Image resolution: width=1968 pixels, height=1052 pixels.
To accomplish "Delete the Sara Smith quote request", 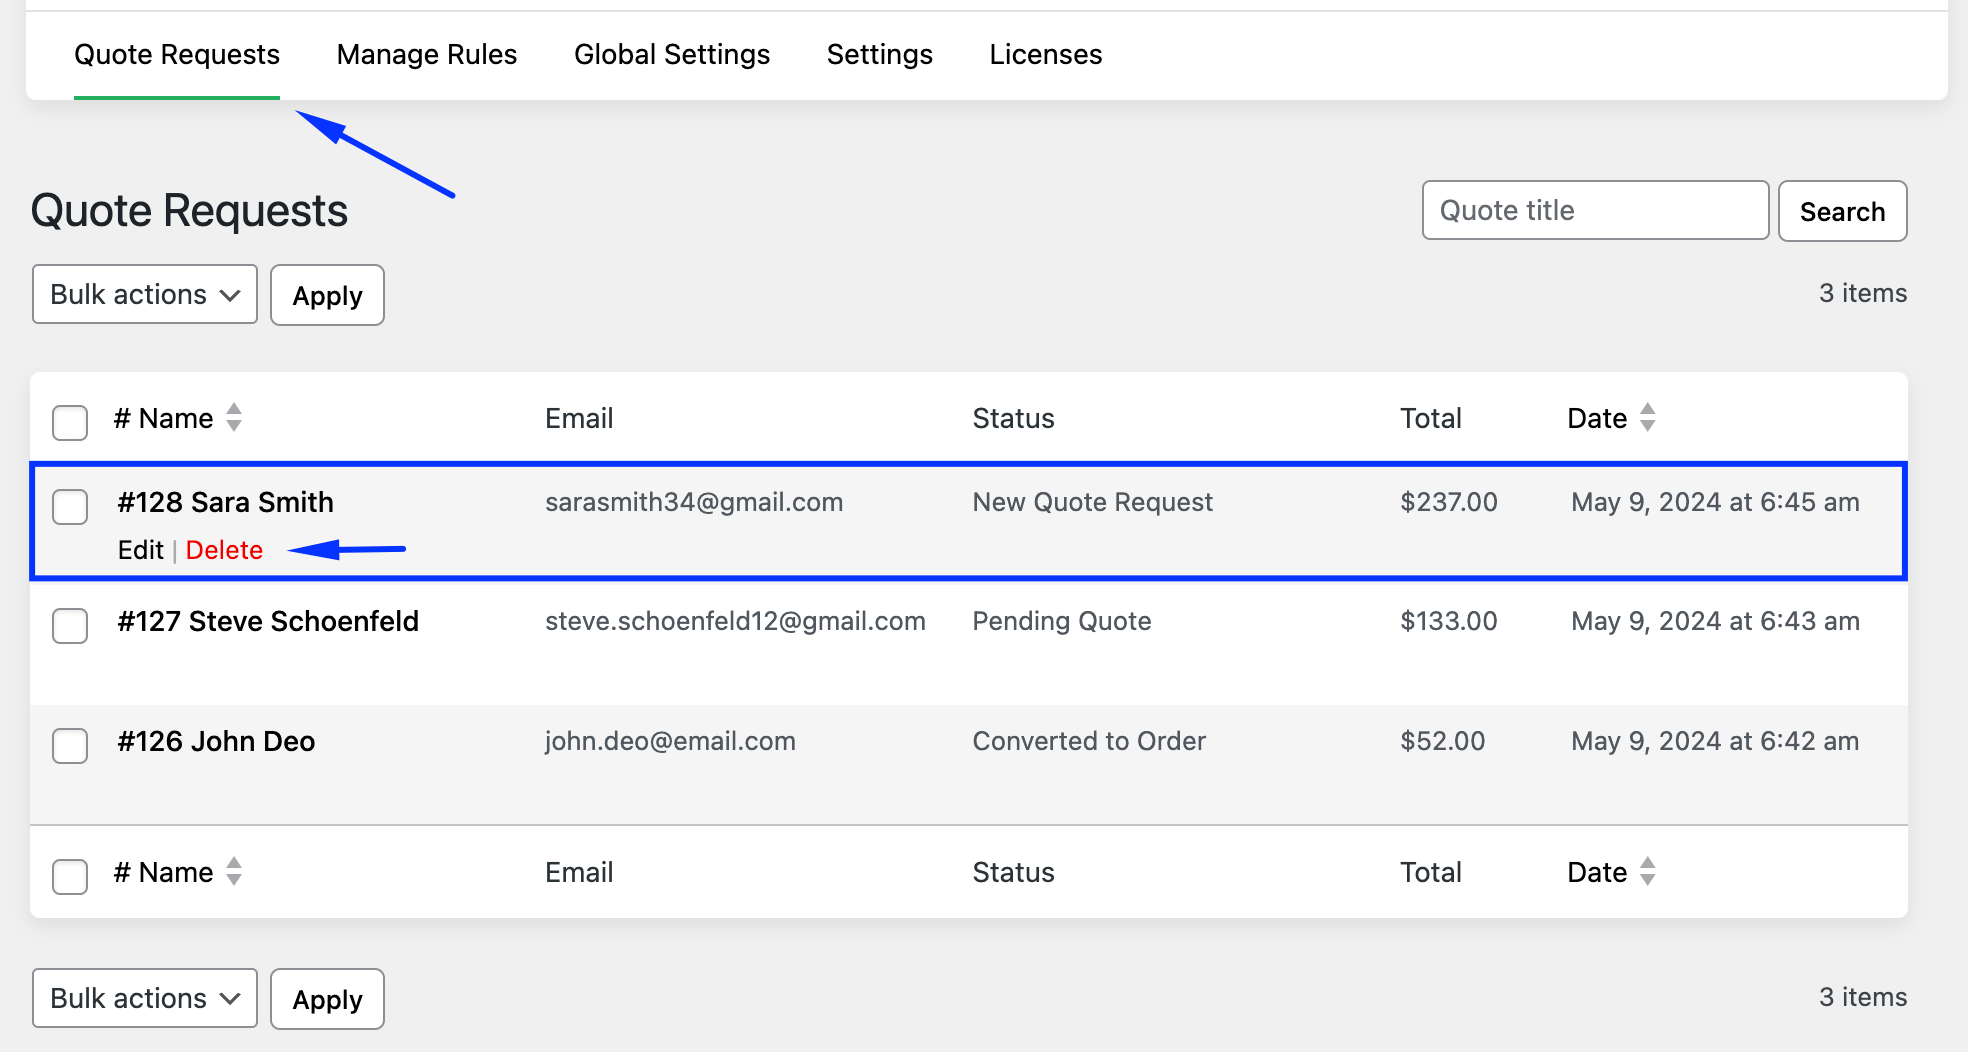I will [x=224, y=550].
